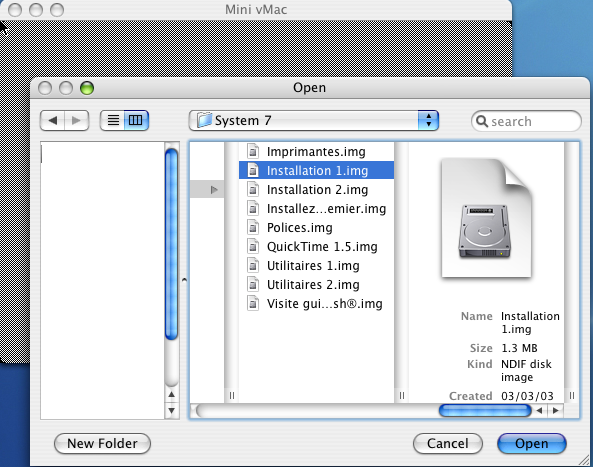Click the New Folder button
Viewport: 593px width, 467px height.
102,443
